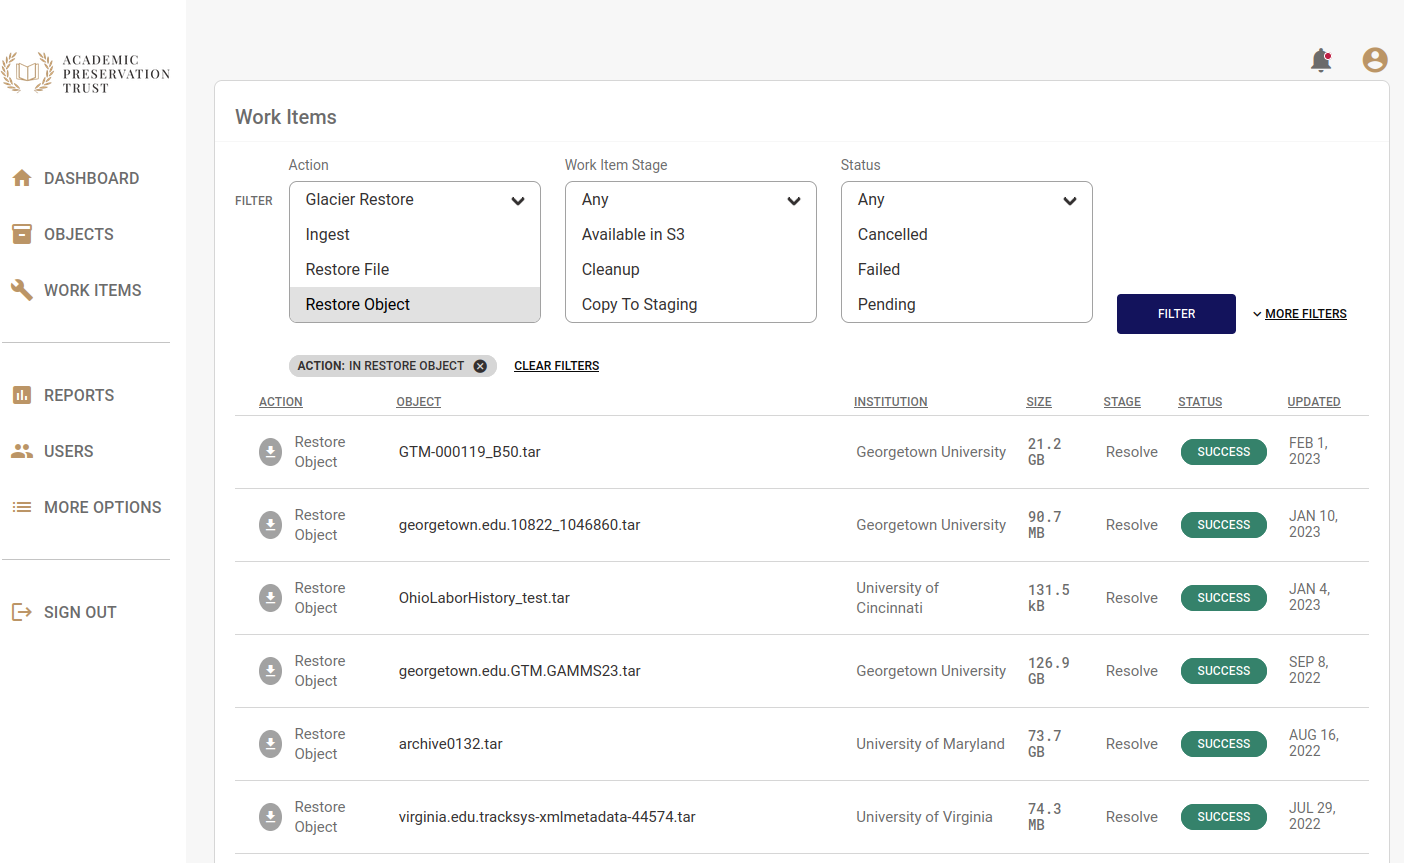Screen dimensions: 1404x863
Task: Click University of Virginia institution cell
Action: point(925,817)
